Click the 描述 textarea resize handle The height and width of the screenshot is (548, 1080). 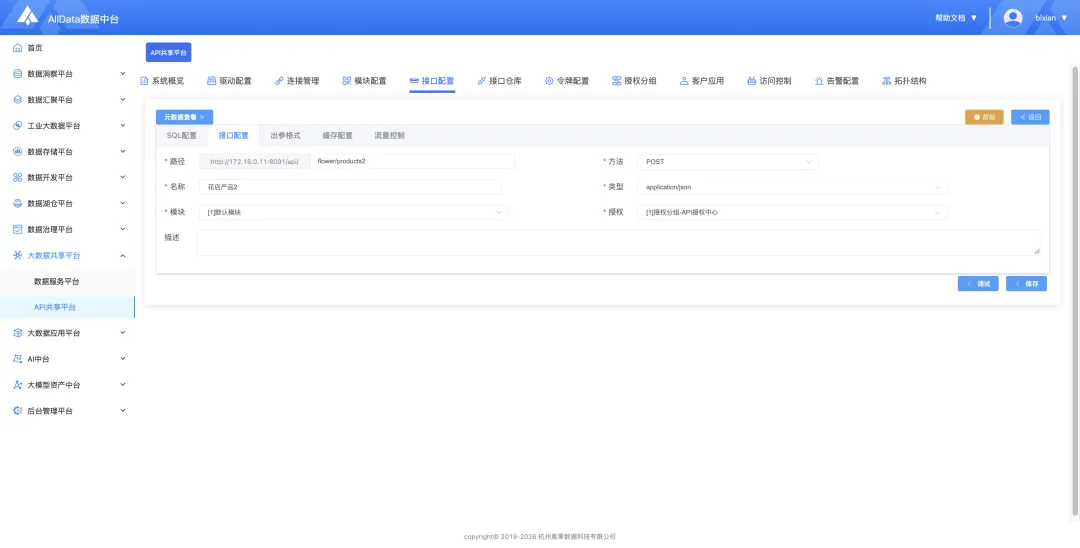(x=1037, y=251)
